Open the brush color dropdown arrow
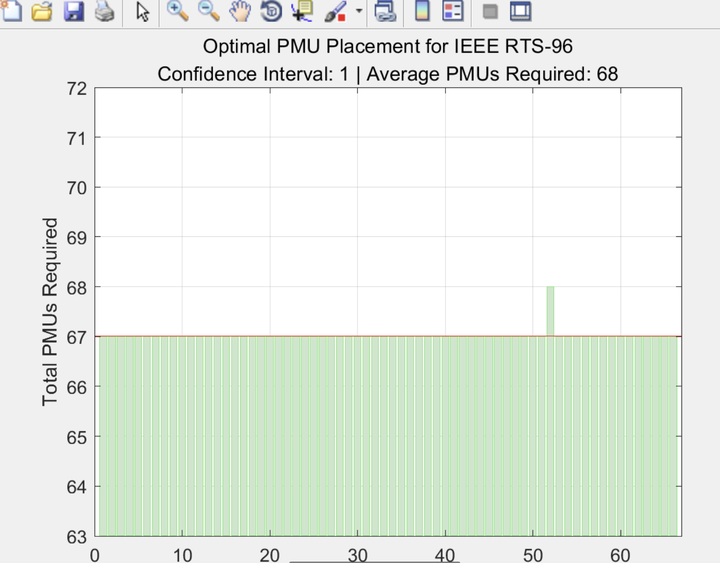The height and width of the screenshot is (563, 720). [359, 11]
